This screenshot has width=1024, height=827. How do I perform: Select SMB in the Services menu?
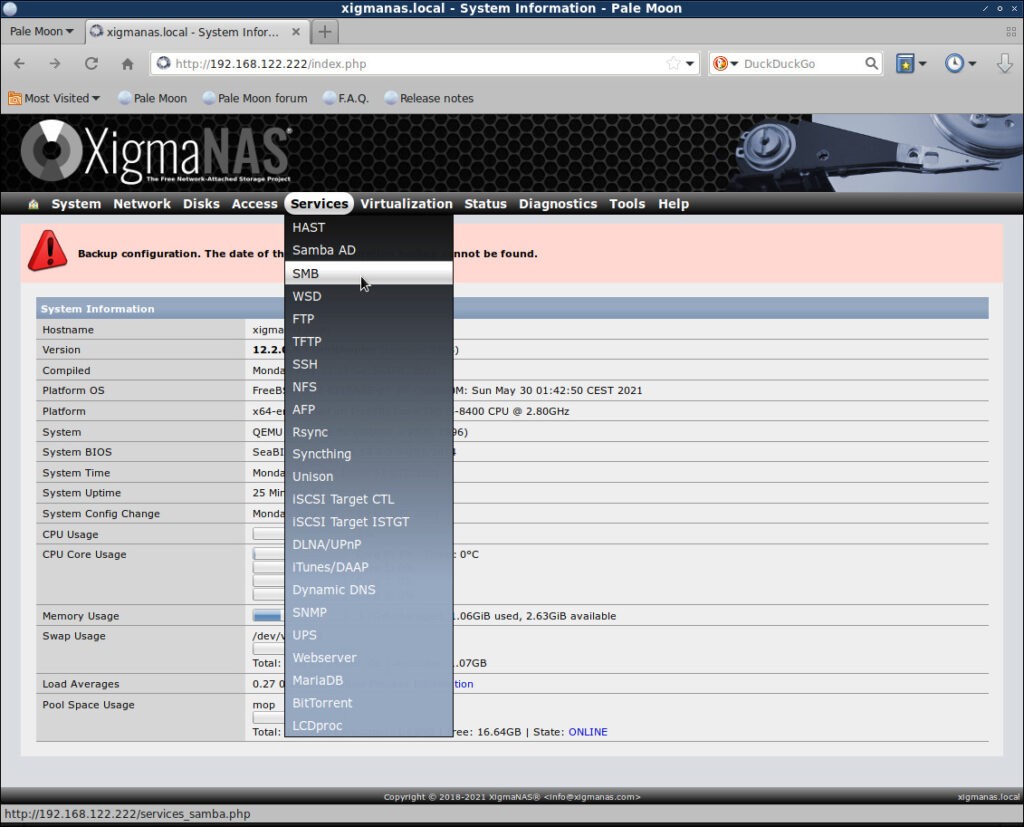click(369, 273)
